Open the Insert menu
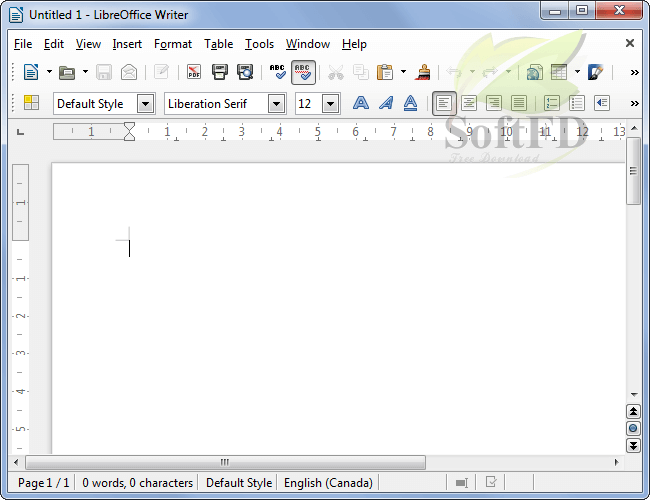The height and width of the screenshot is (500, 650). (127, 44)
